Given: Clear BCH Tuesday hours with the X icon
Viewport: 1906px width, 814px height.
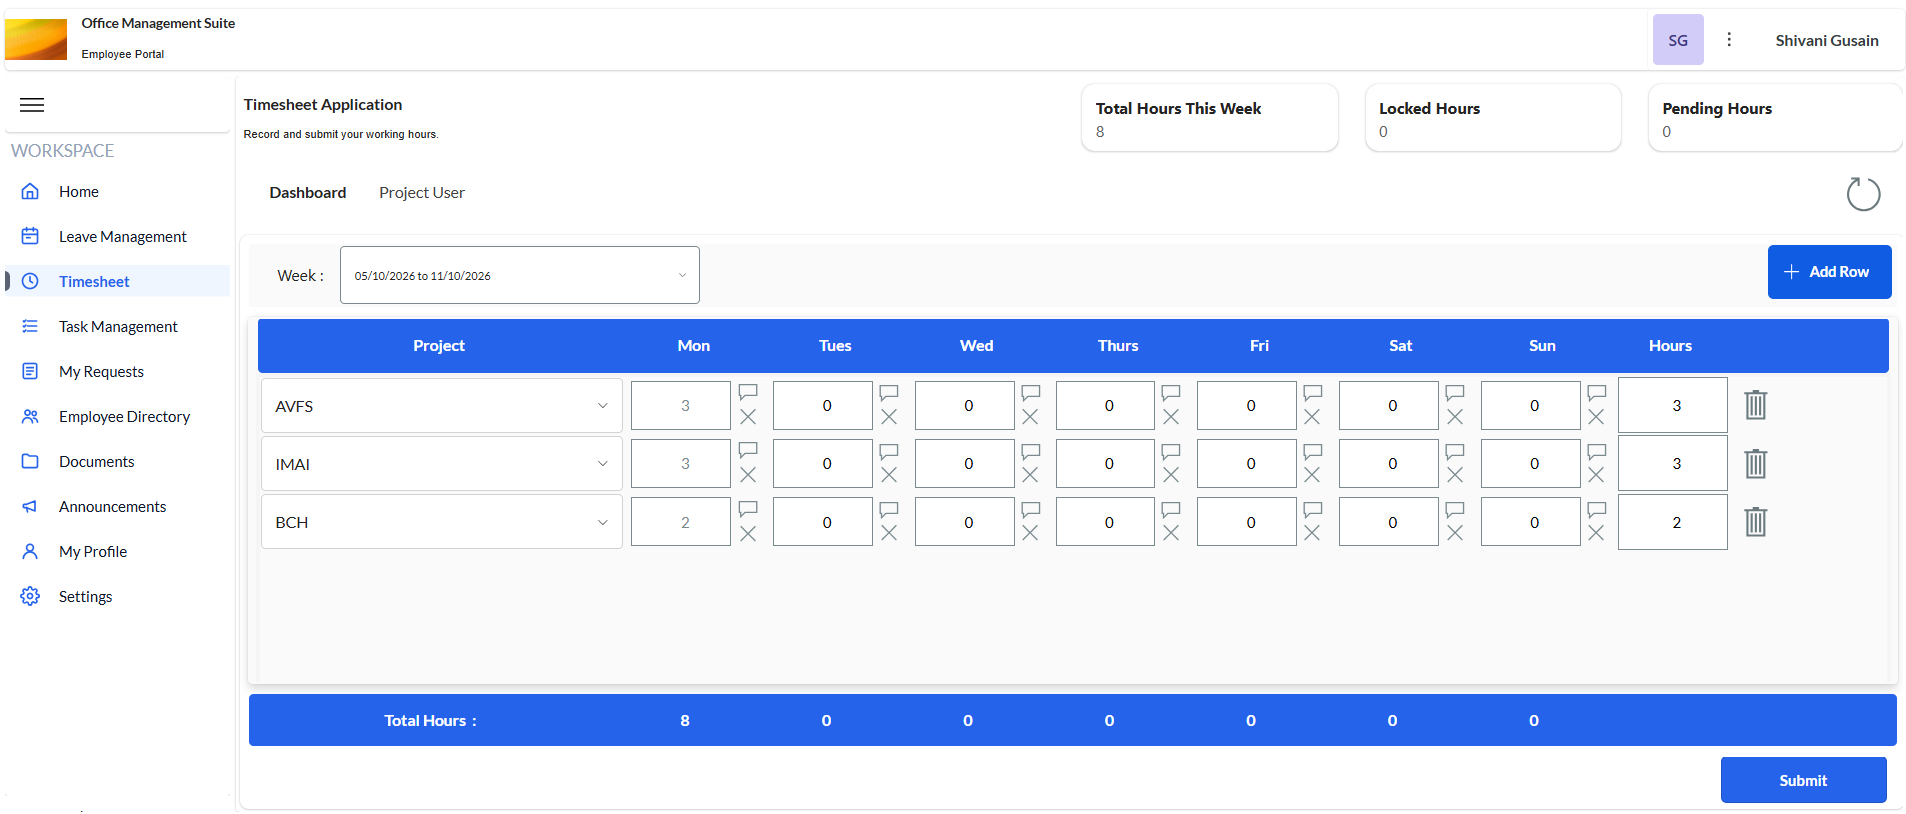Looking at the screenshot, I should point(889,534).
